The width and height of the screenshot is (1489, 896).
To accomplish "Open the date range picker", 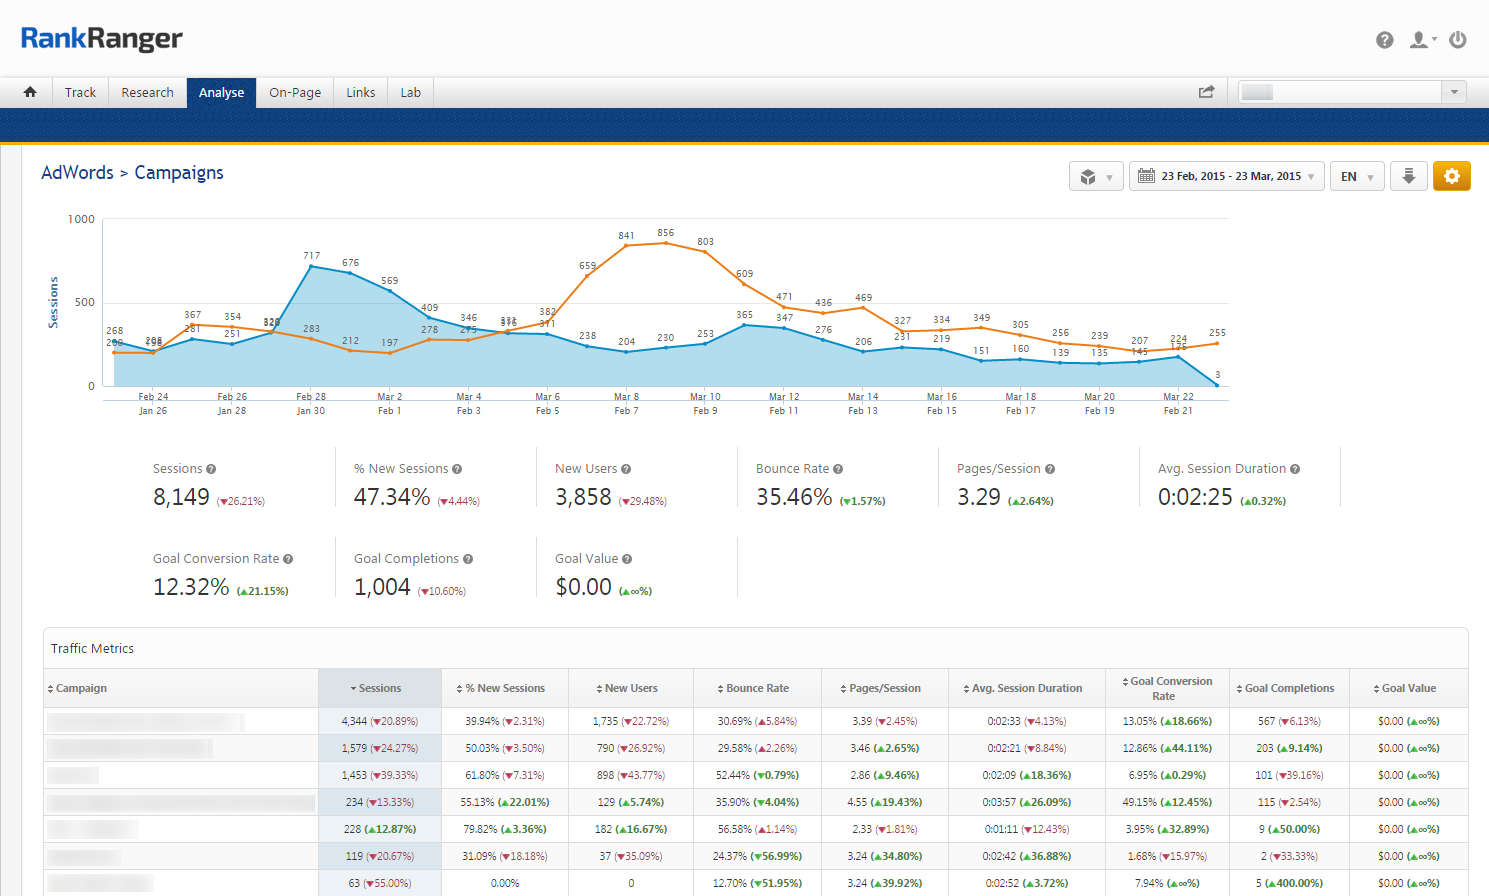I will coord(1227,176).
